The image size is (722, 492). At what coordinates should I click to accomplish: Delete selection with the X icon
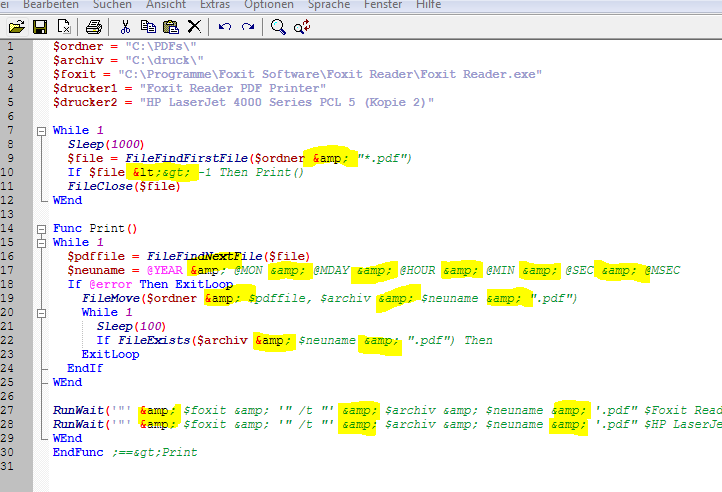click(x=194, y=26)
